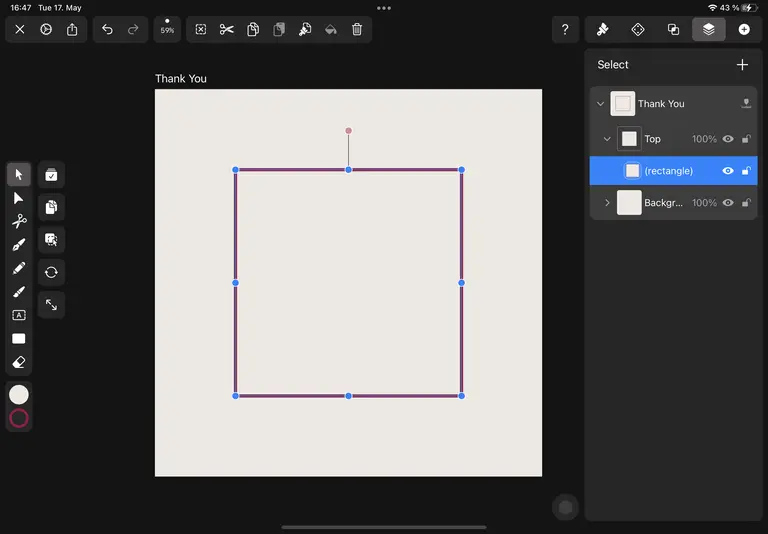The image size is (768, 534).
Task: Lock the Background layer
Action: (x=746, y=203)
